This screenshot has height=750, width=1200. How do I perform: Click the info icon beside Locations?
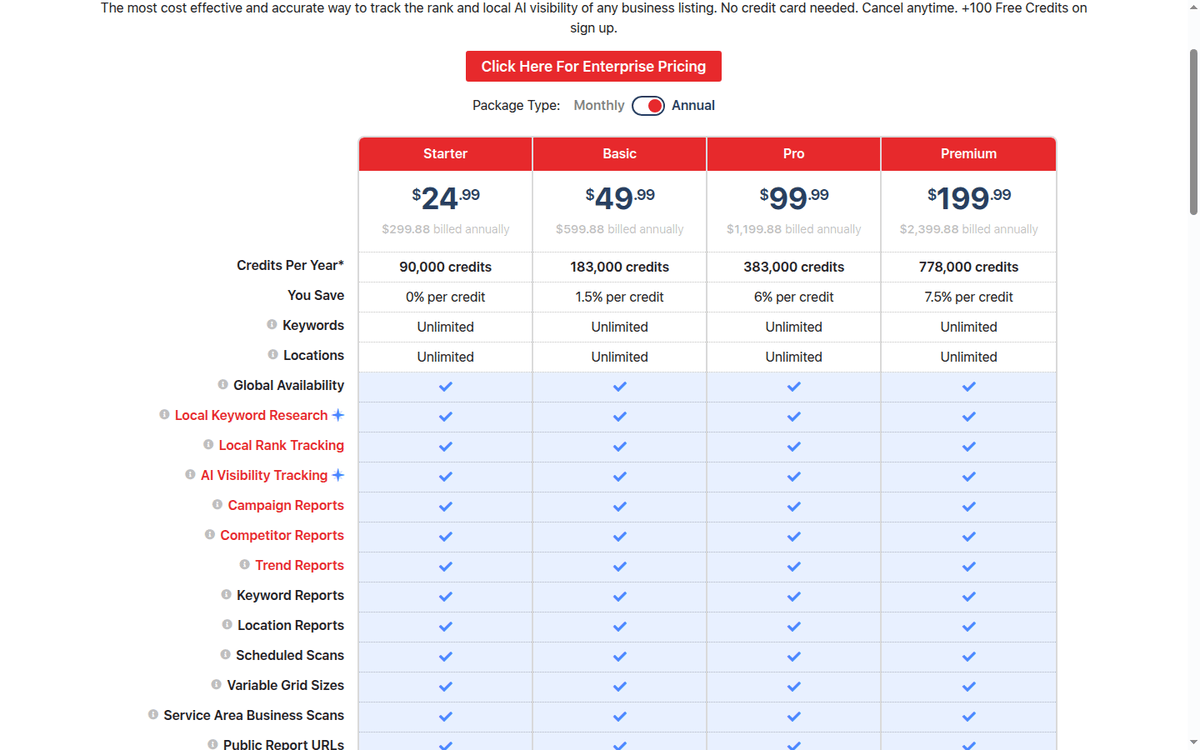[x=273, y=355]
